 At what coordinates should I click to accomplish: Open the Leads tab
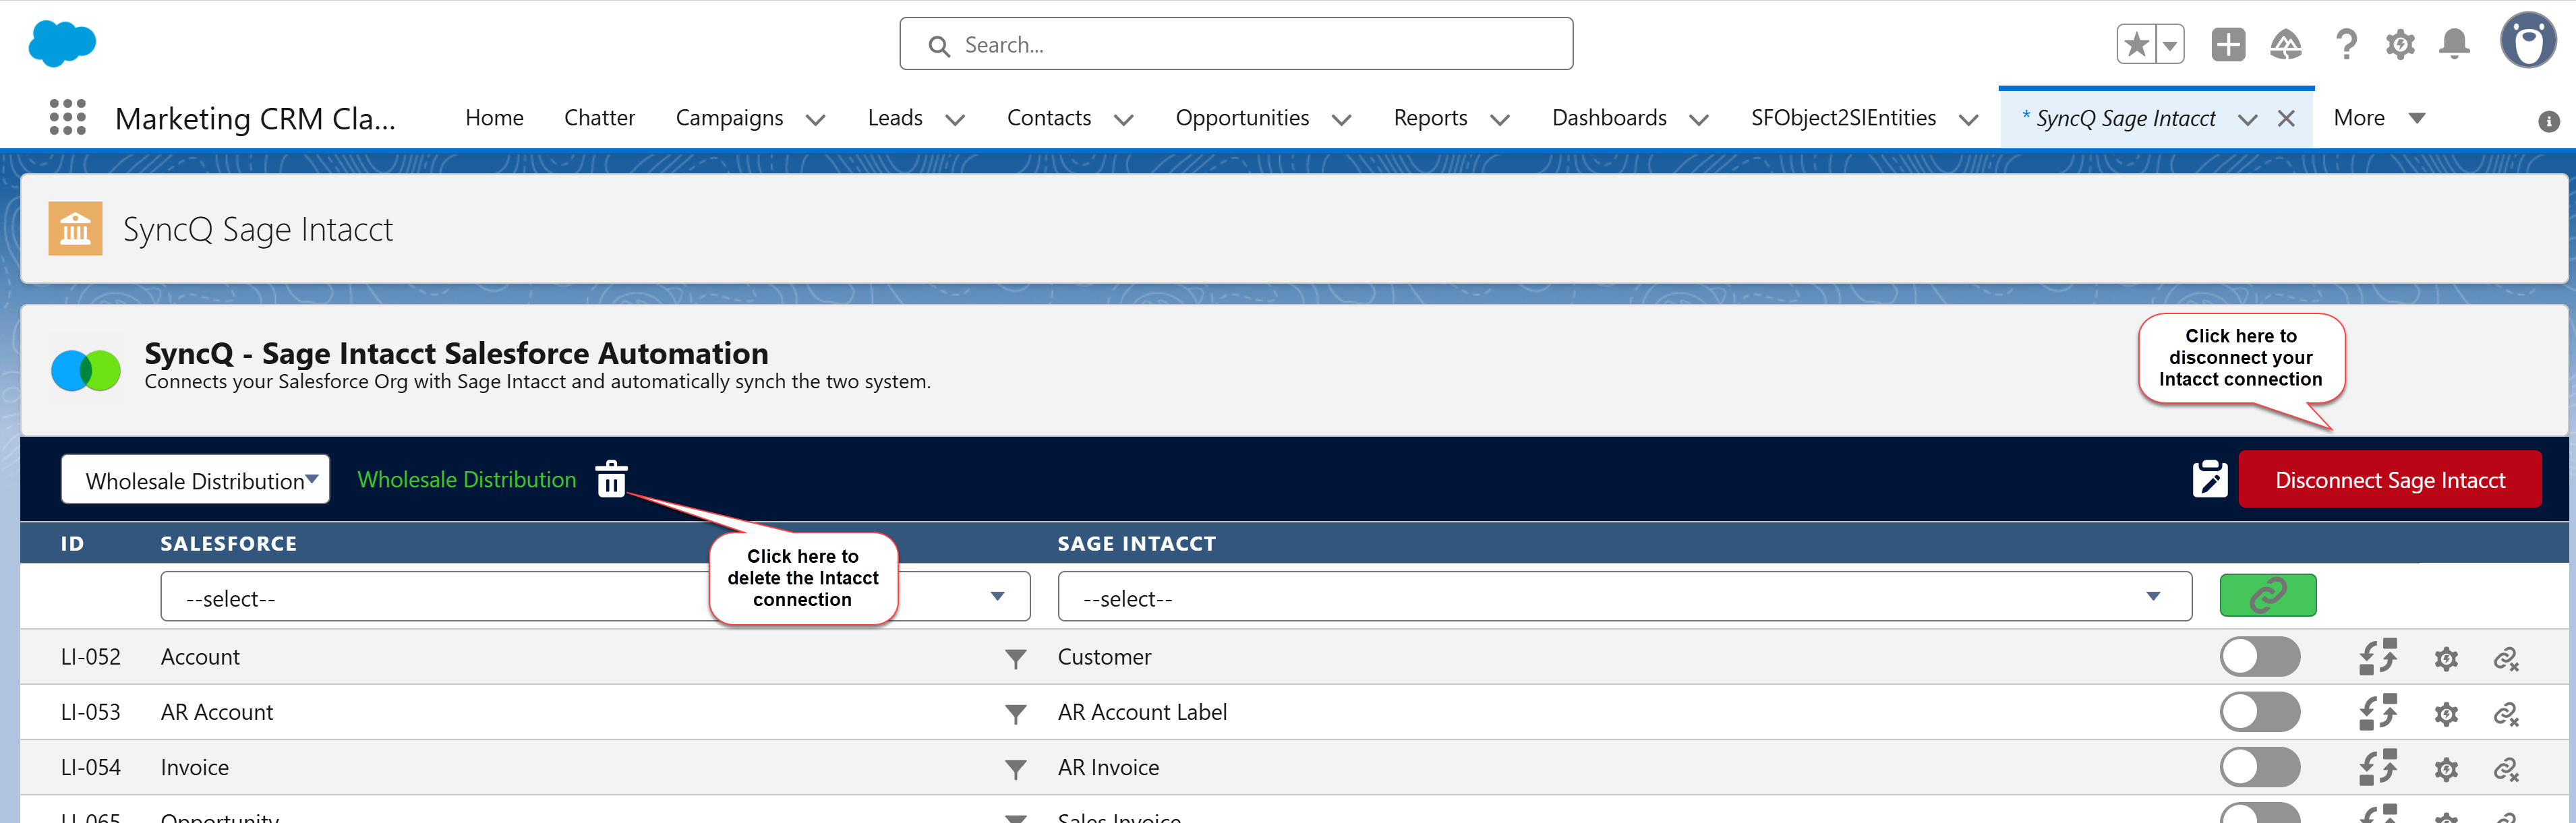click(x=895, y=118)
